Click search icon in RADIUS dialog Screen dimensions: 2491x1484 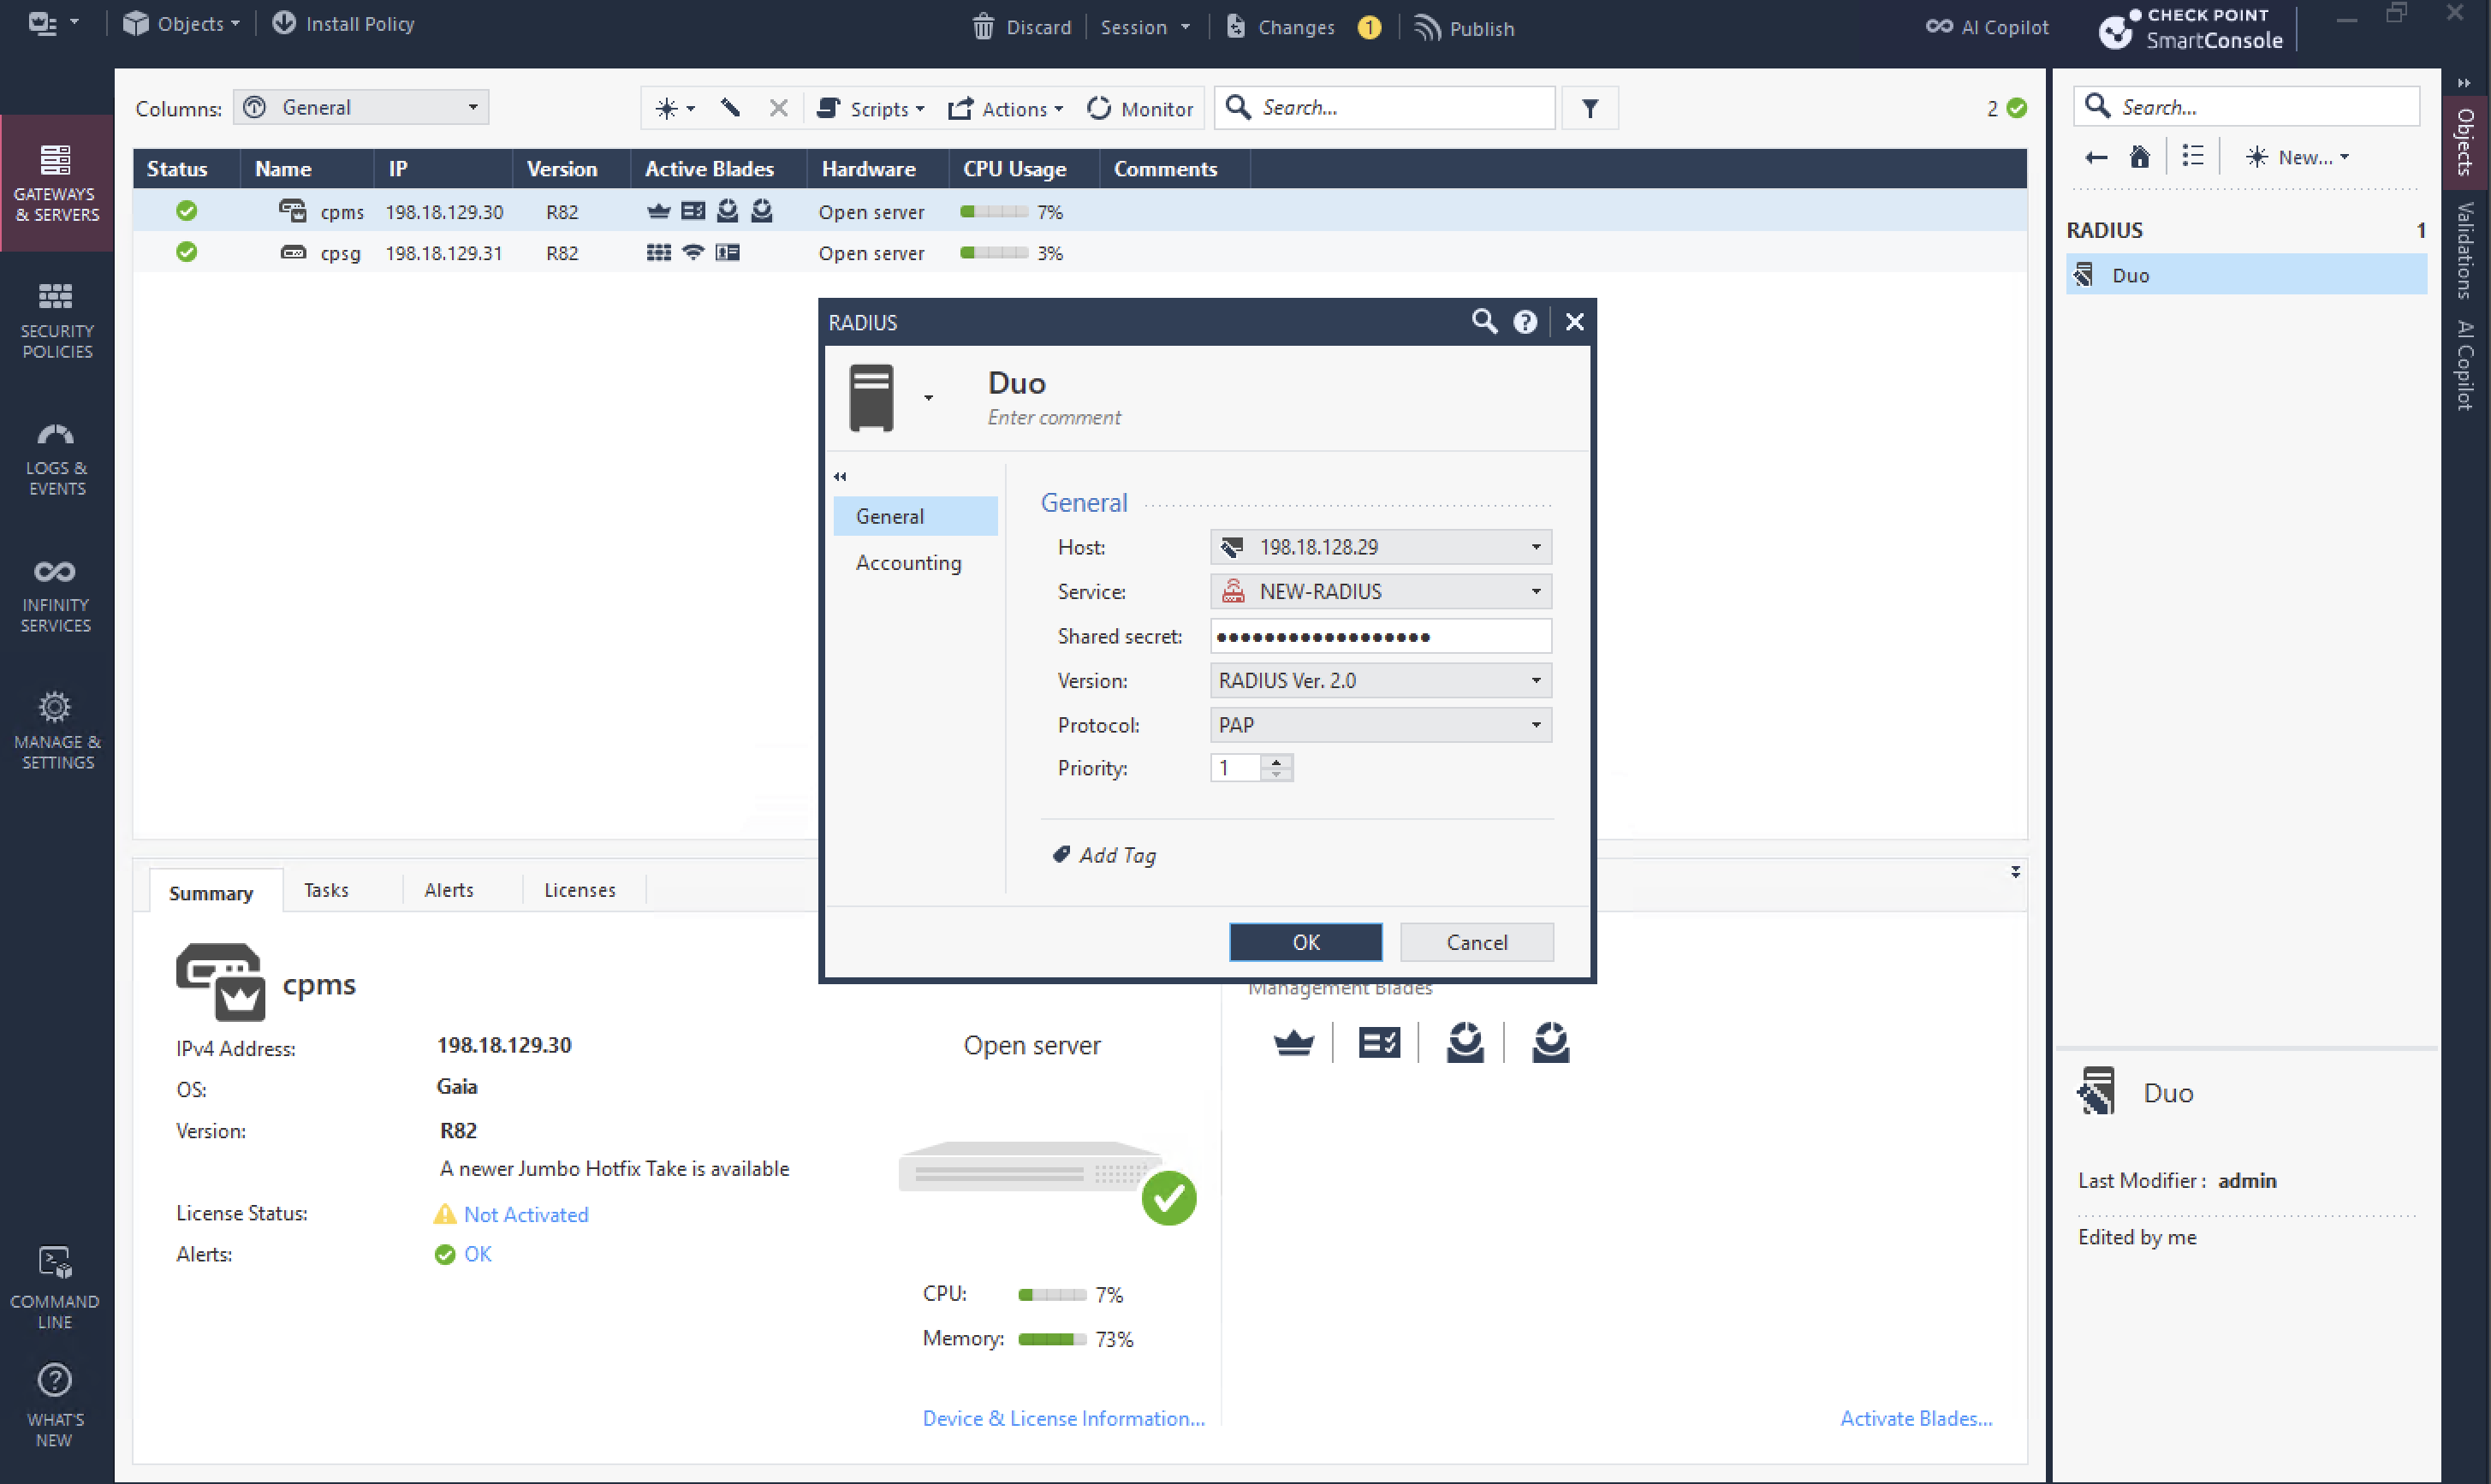click(1483, 322)
